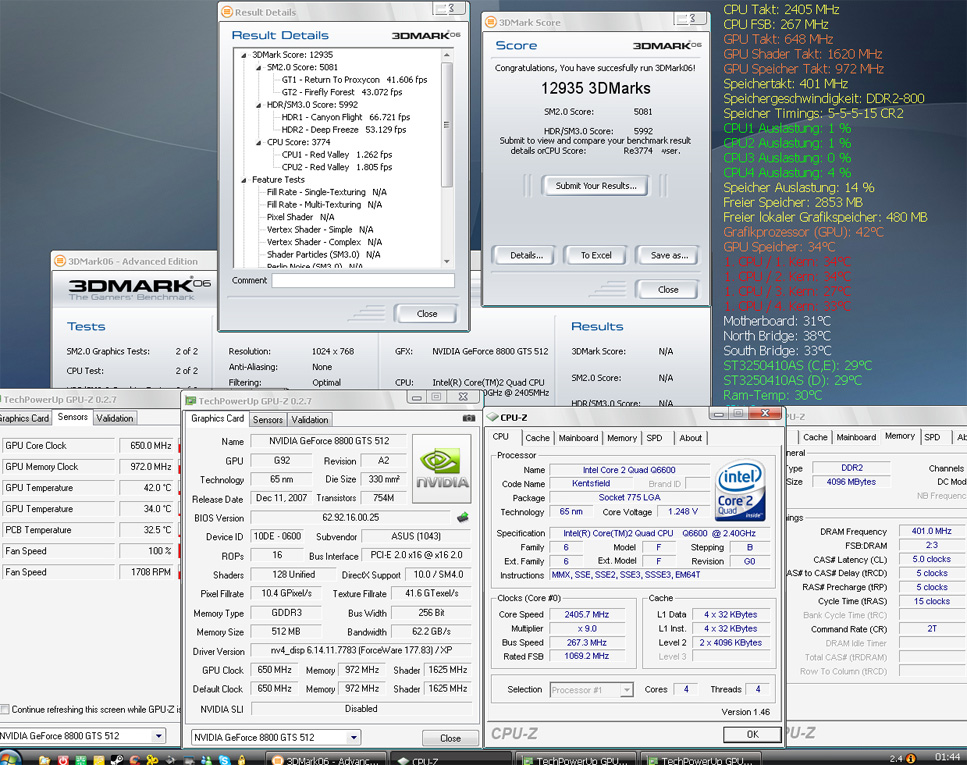Open the Windows Start orb
The width and height of the screenshot is (967, 765).
pos(10,758)
